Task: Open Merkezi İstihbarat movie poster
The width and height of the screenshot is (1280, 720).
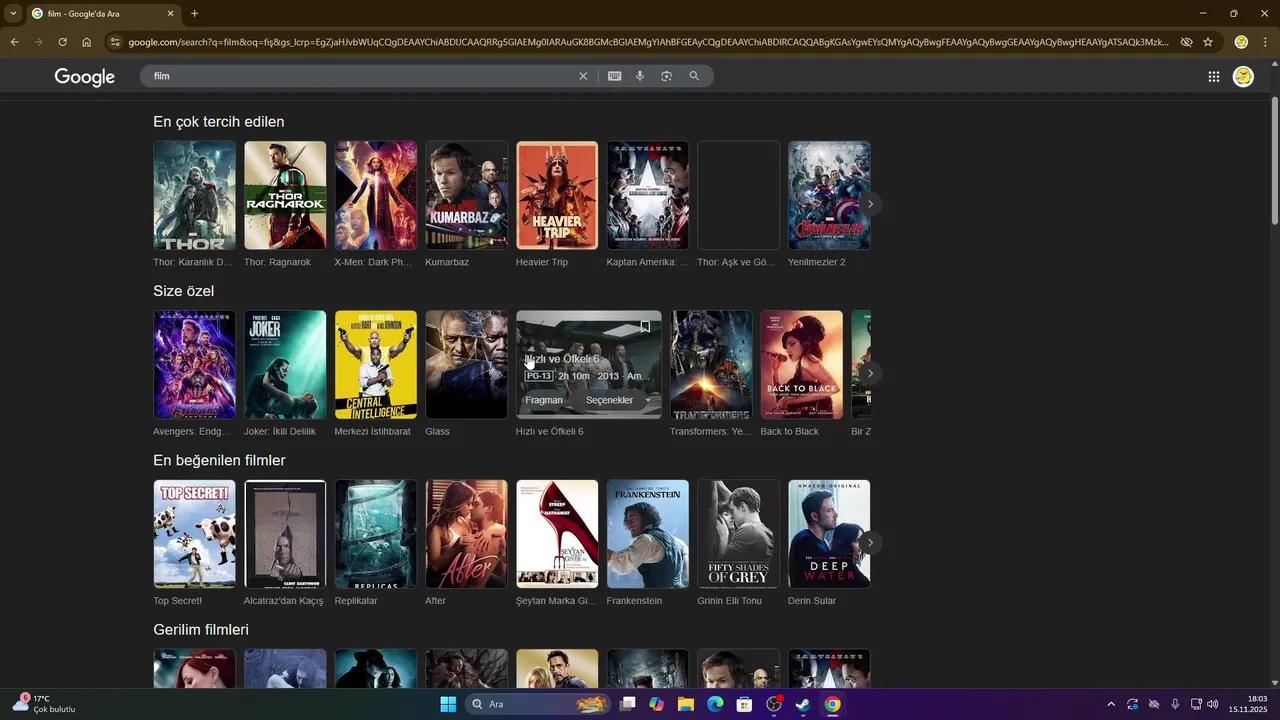Action: (x=376, y=364)
